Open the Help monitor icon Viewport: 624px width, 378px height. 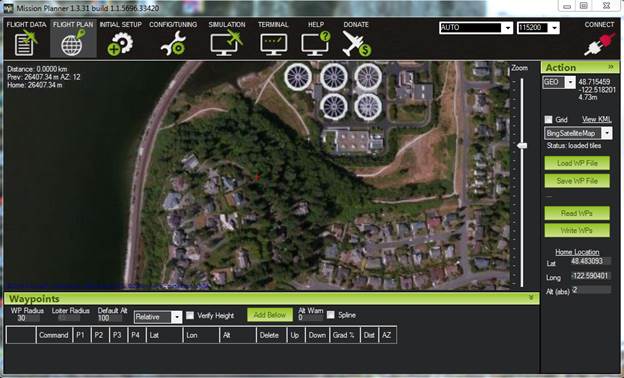click(x=316, y=43)
